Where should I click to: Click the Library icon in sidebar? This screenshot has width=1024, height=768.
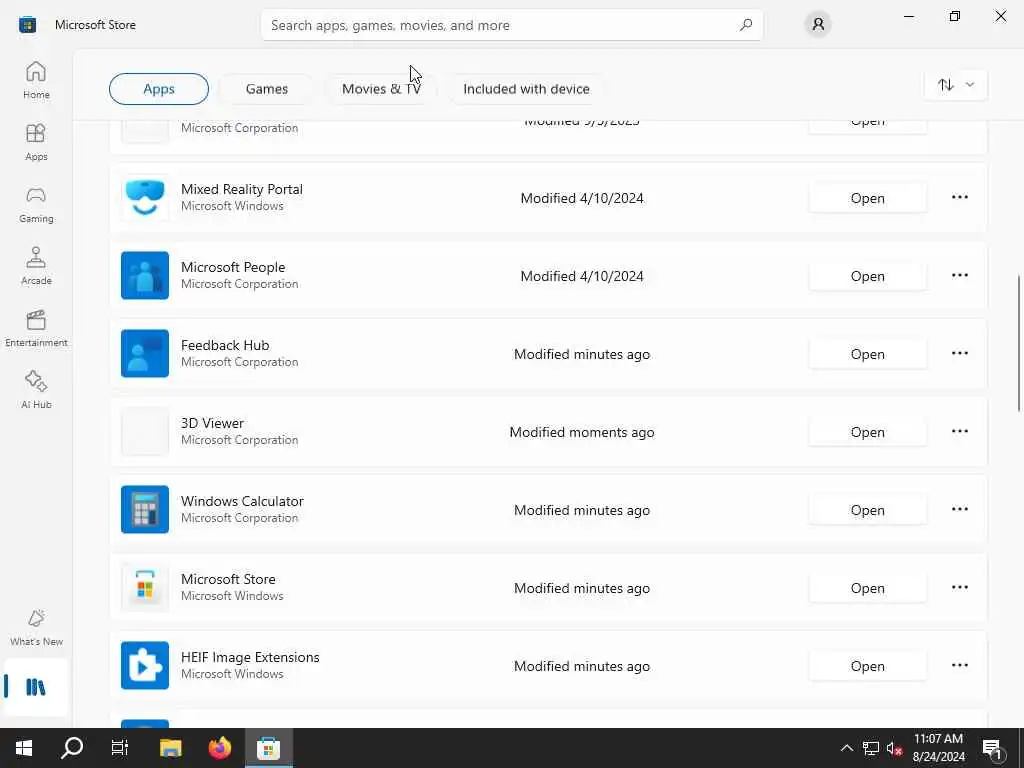[x=36, y=687]
